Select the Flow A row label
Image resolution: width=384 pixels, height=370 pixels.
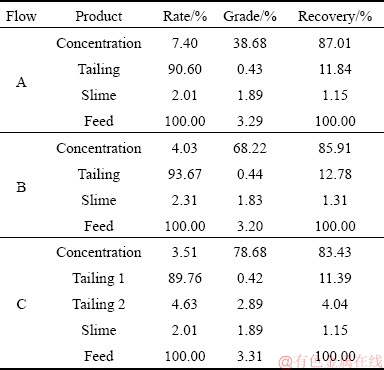coord(21,82)
